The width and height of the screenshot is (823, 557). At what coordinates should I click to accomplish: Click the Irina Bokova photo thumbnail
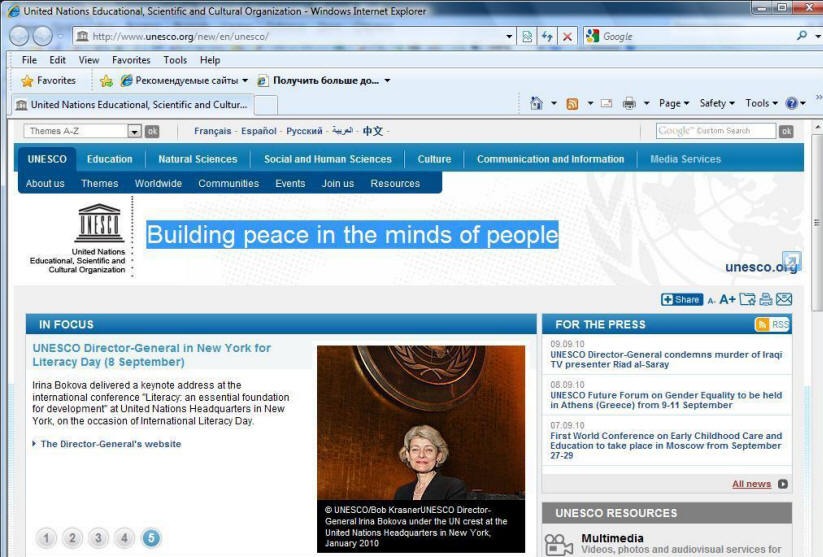[421, 423]
